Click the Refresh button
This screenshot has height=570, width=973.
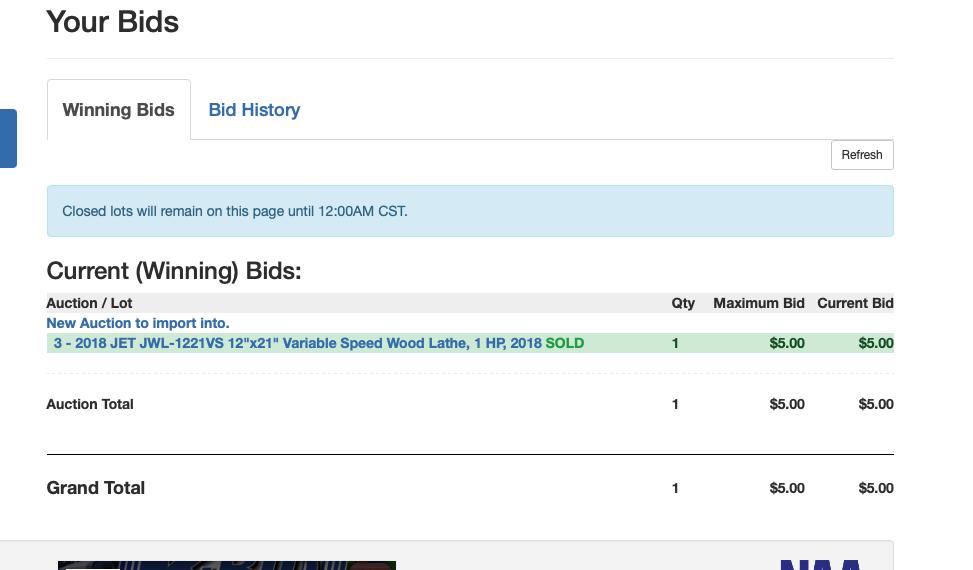[x=862, y=155]
